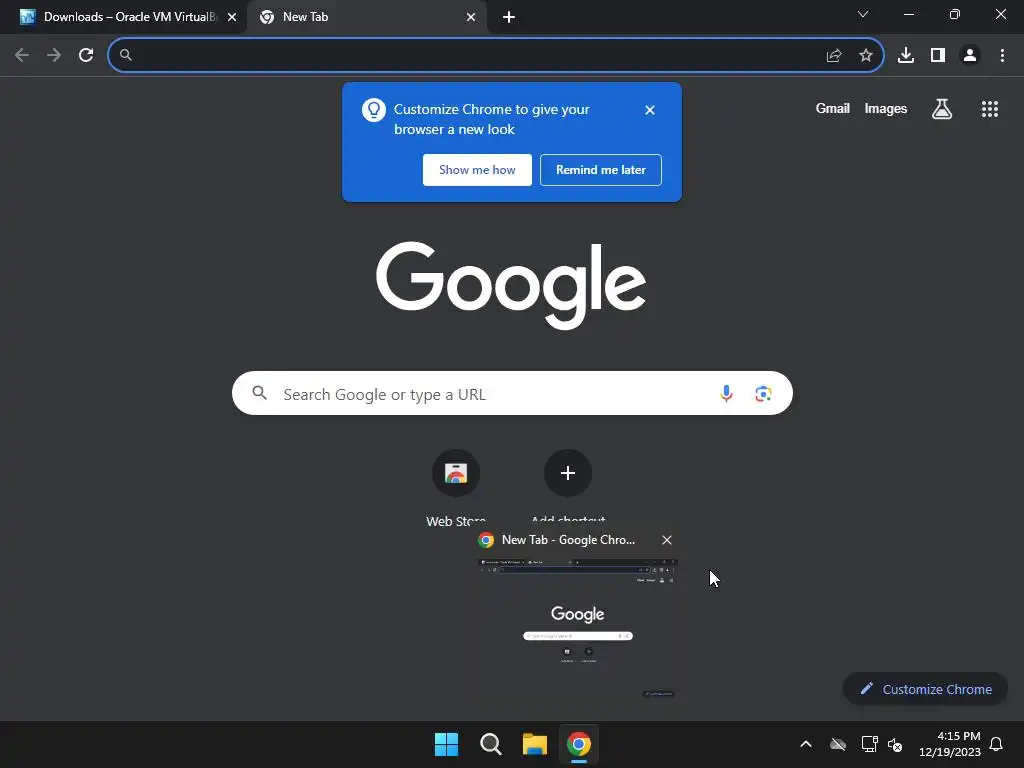Click the muted volume tray icon
Screen dimensions: 1024x768
click(x=895, y=744)
